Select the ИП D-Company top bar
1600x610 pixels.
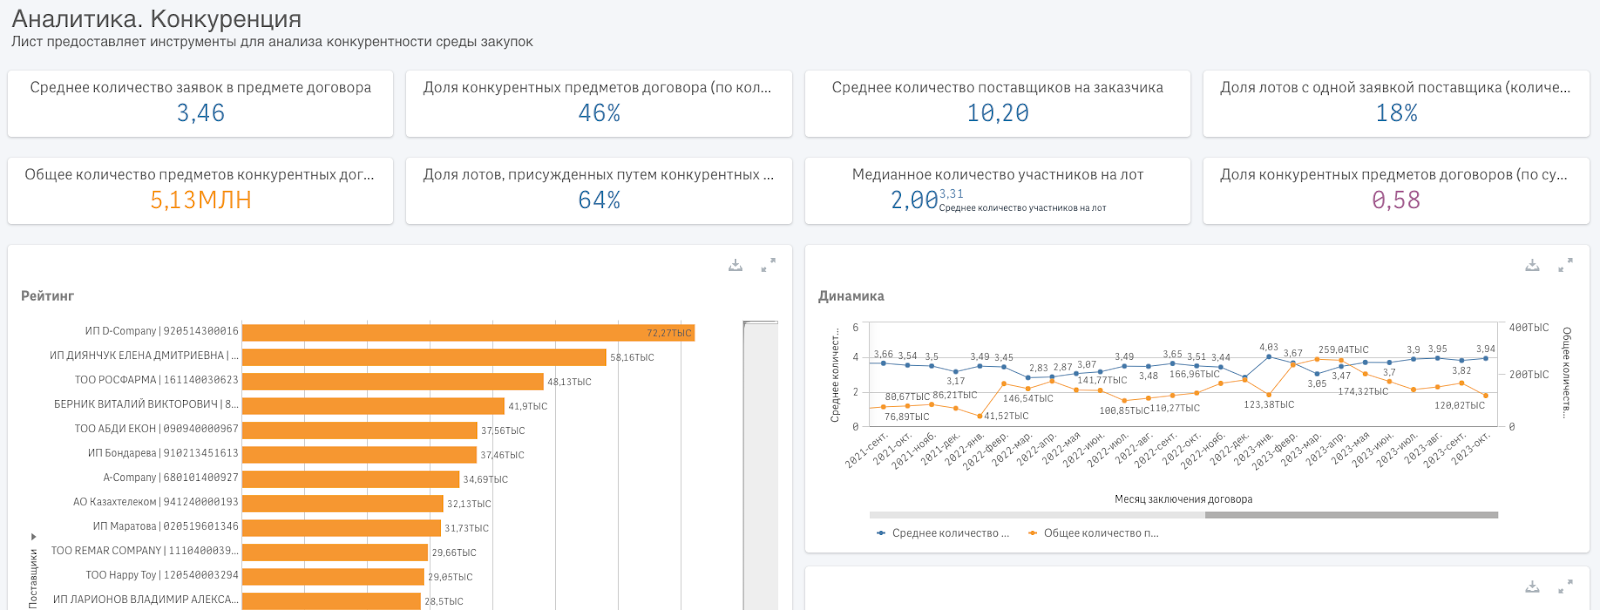(x=467, y=332)
